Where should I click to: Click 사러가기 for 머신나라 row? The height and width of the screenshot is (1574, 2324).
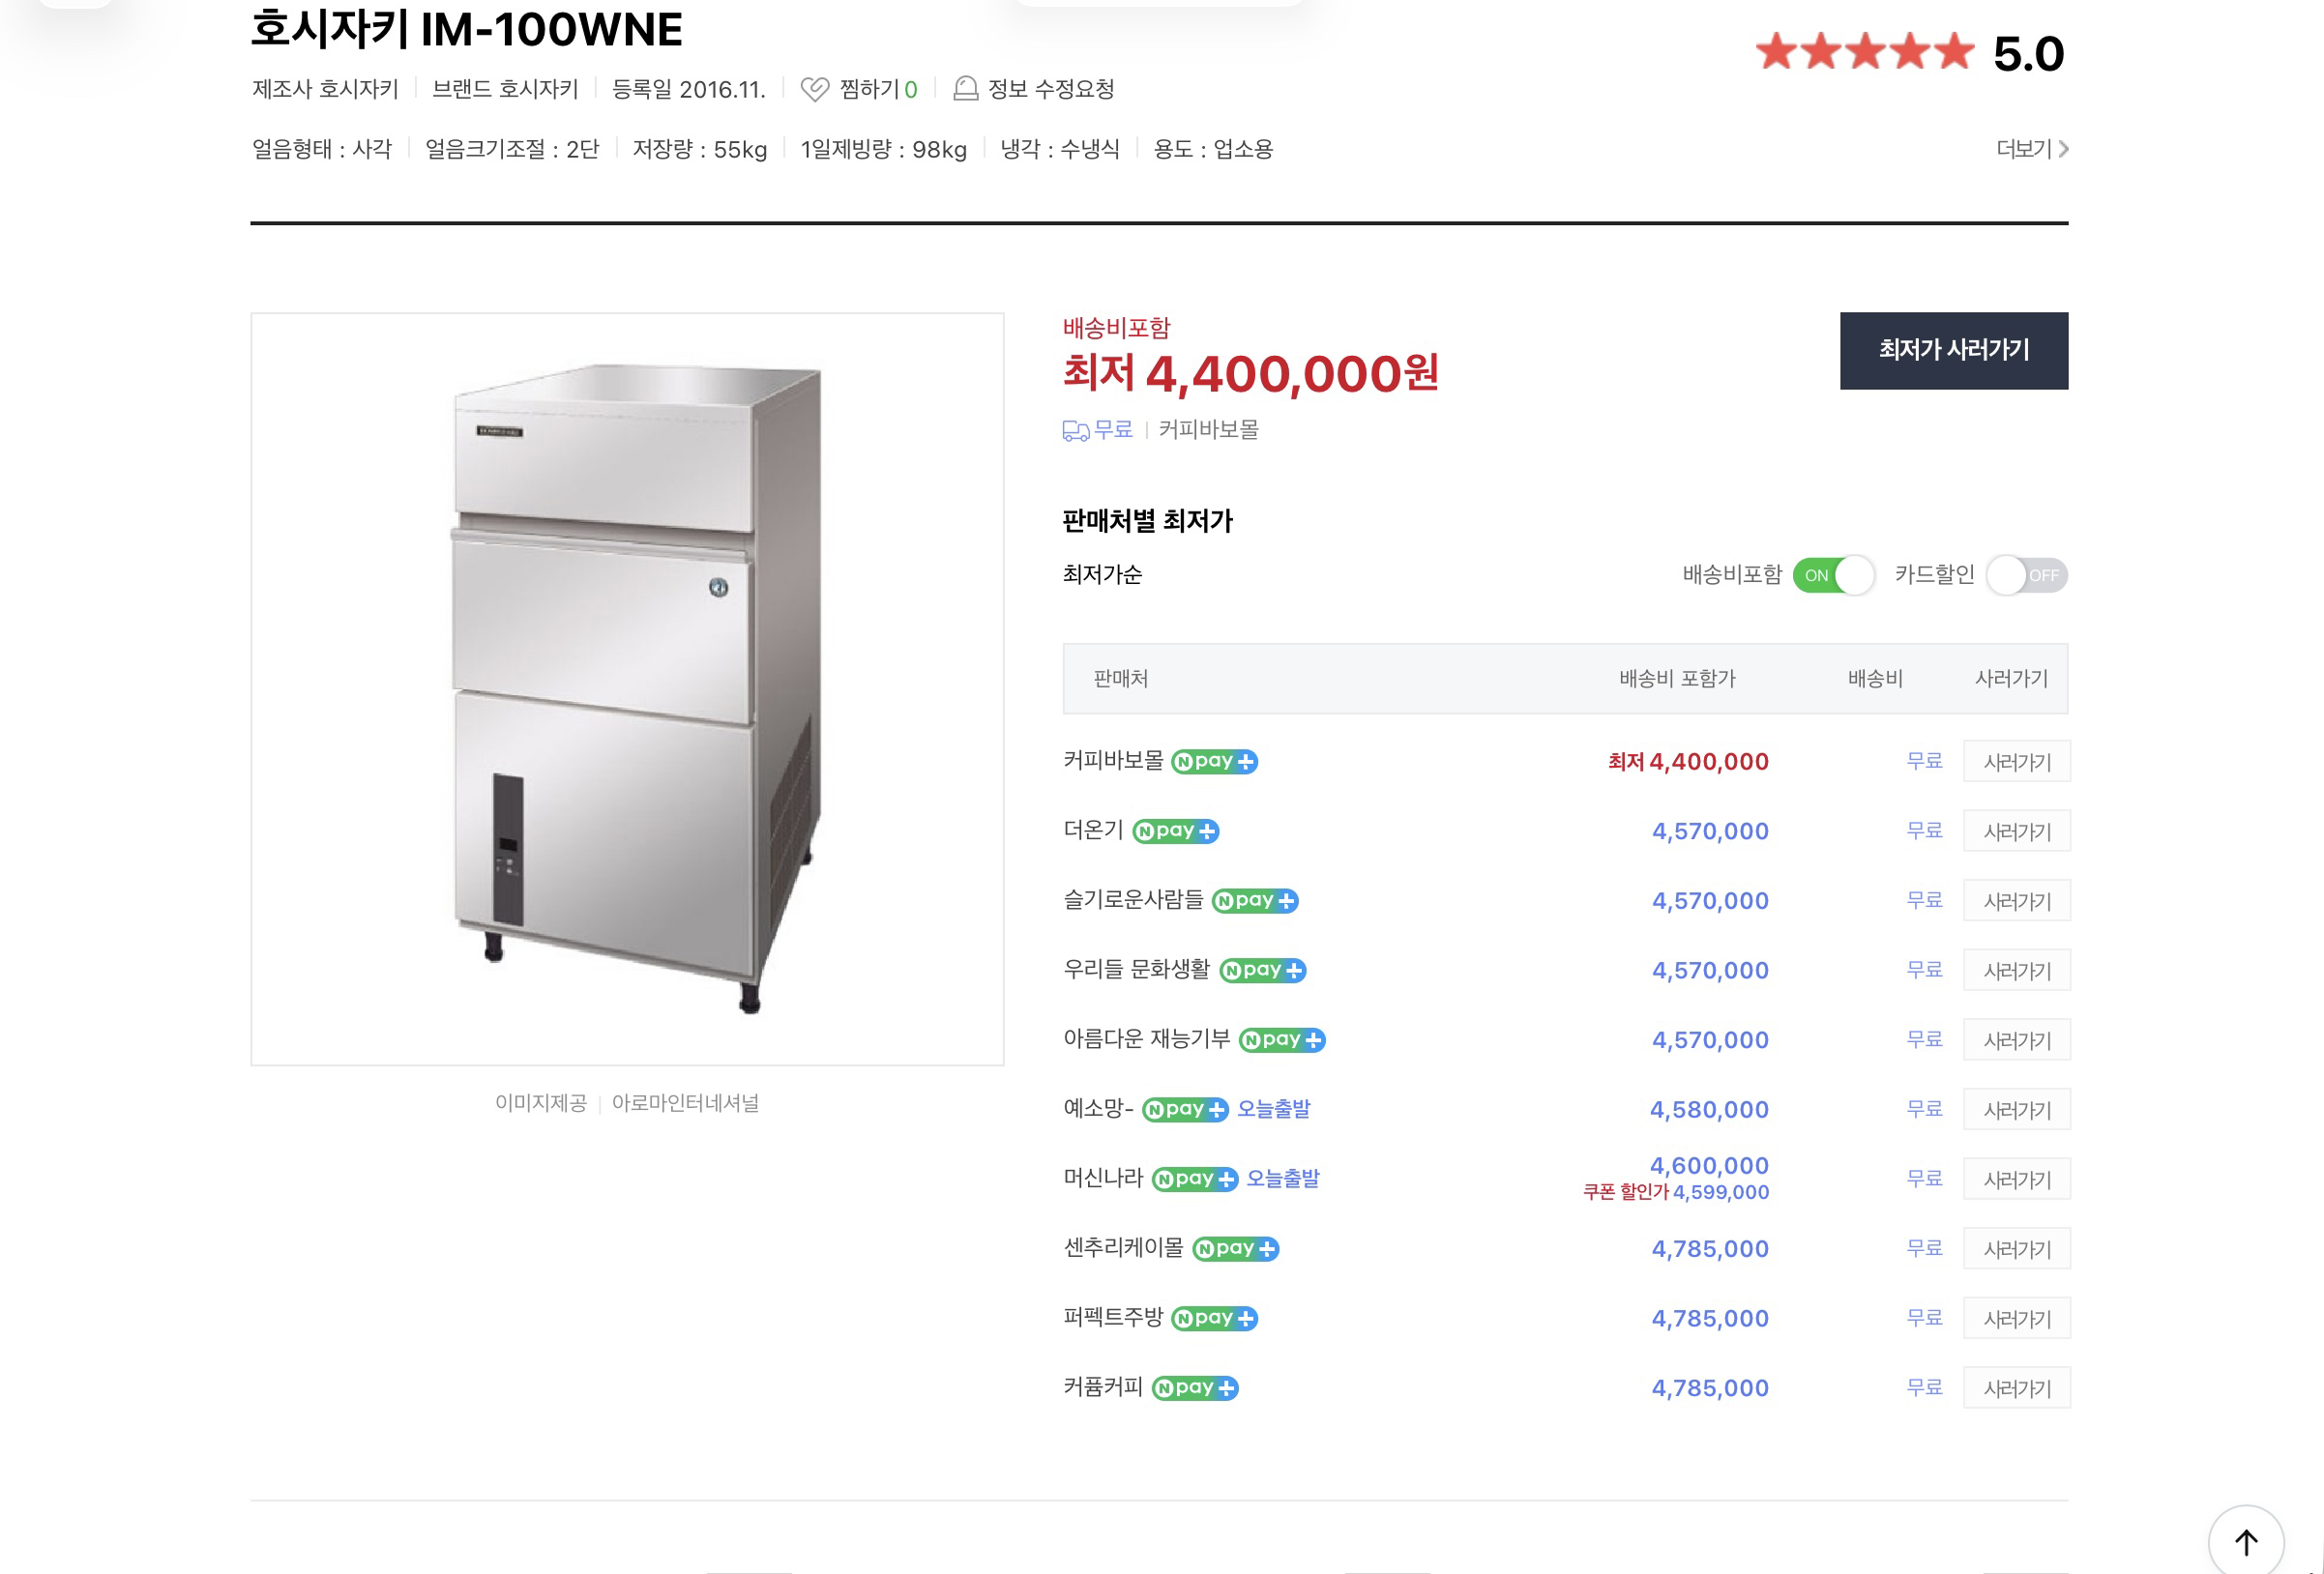tap(2016, 1180)
